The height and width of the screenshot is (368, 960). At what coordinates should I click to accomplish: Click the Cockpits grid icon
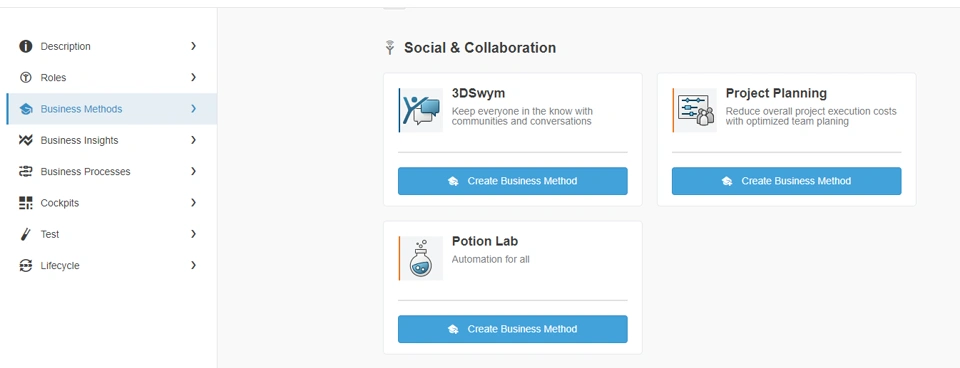click(x=25, y=203)
